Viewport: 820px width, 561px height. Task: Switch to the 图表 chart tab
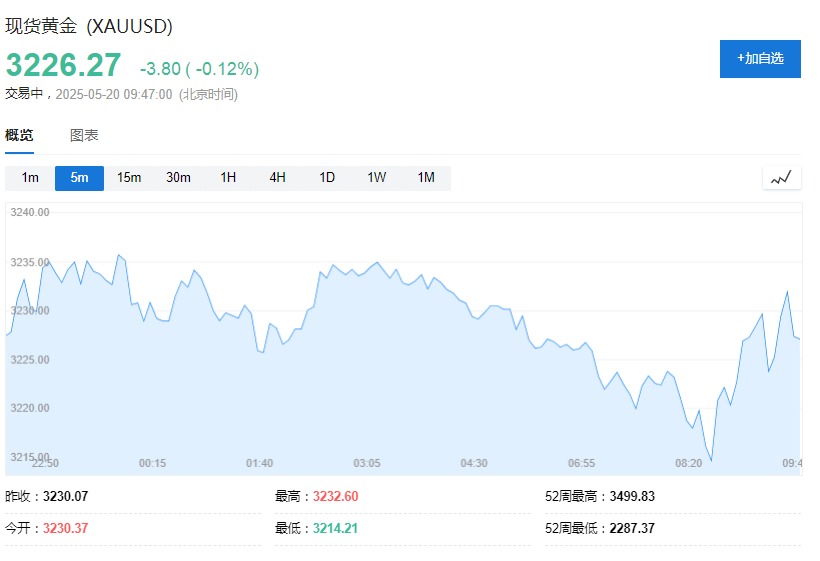[84, 136]
